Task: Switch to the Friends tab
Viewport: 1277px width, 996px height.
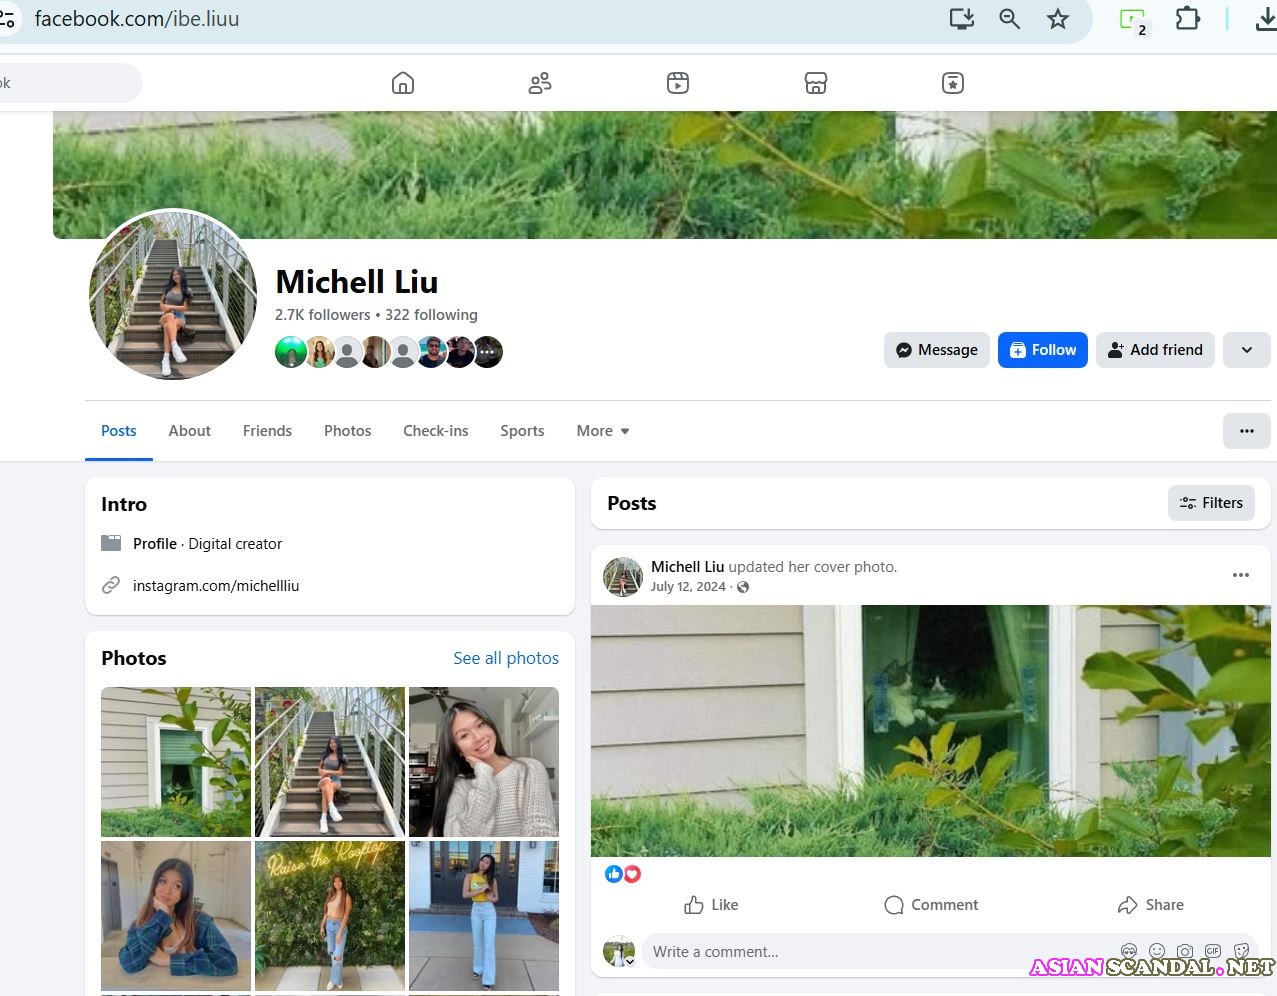Action: click(x=267, y=431)
